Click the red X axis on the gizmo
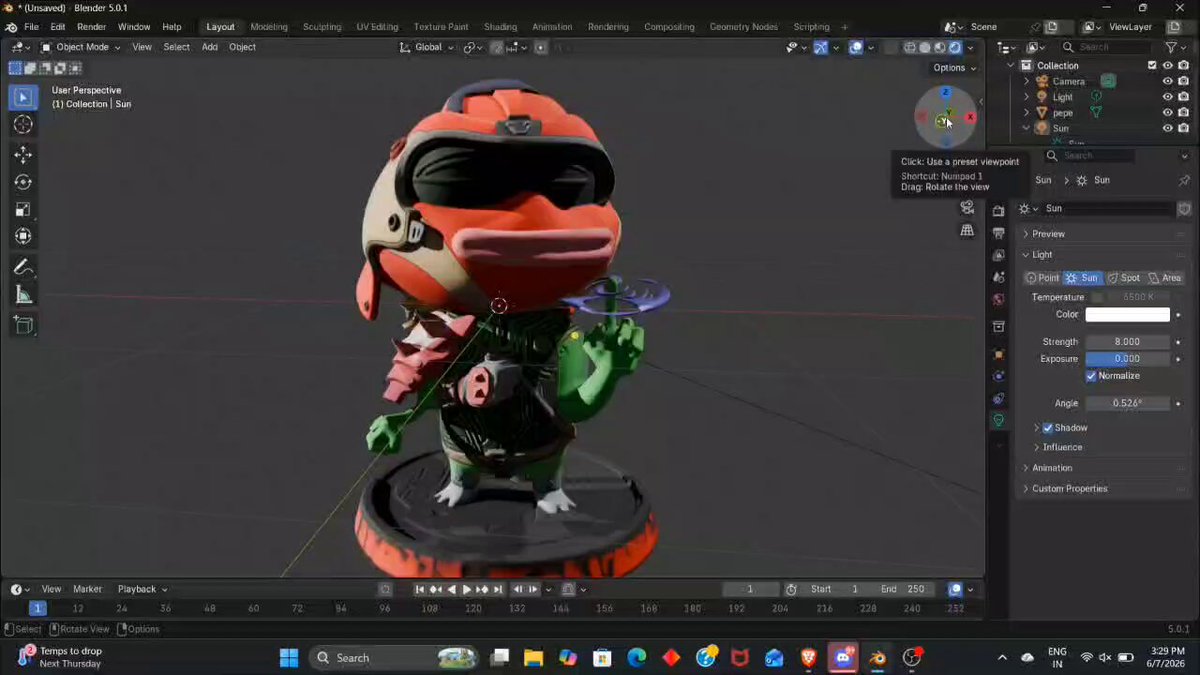This screenshot has width=1200, height=675. point(970,117)
